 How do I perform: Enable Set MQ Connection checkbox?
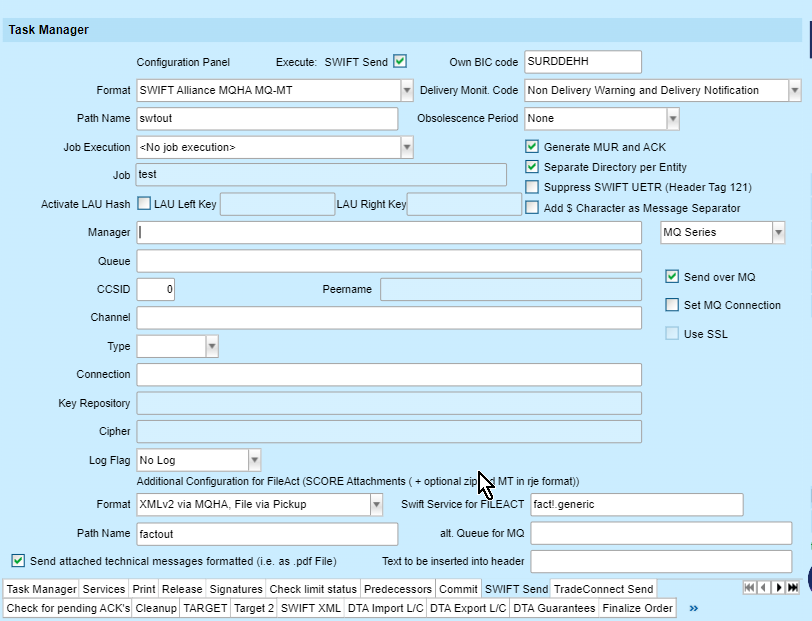coord(672,305)
